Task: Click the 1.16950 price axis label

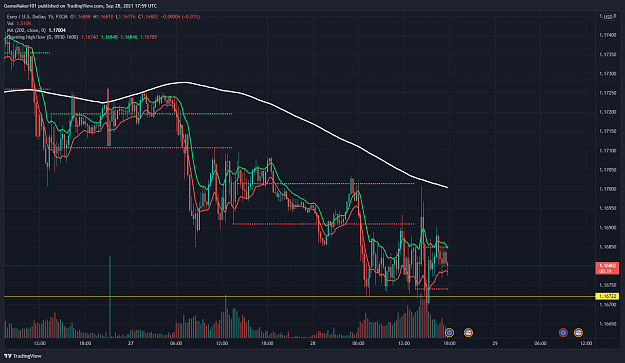Action: click(607, 208)
